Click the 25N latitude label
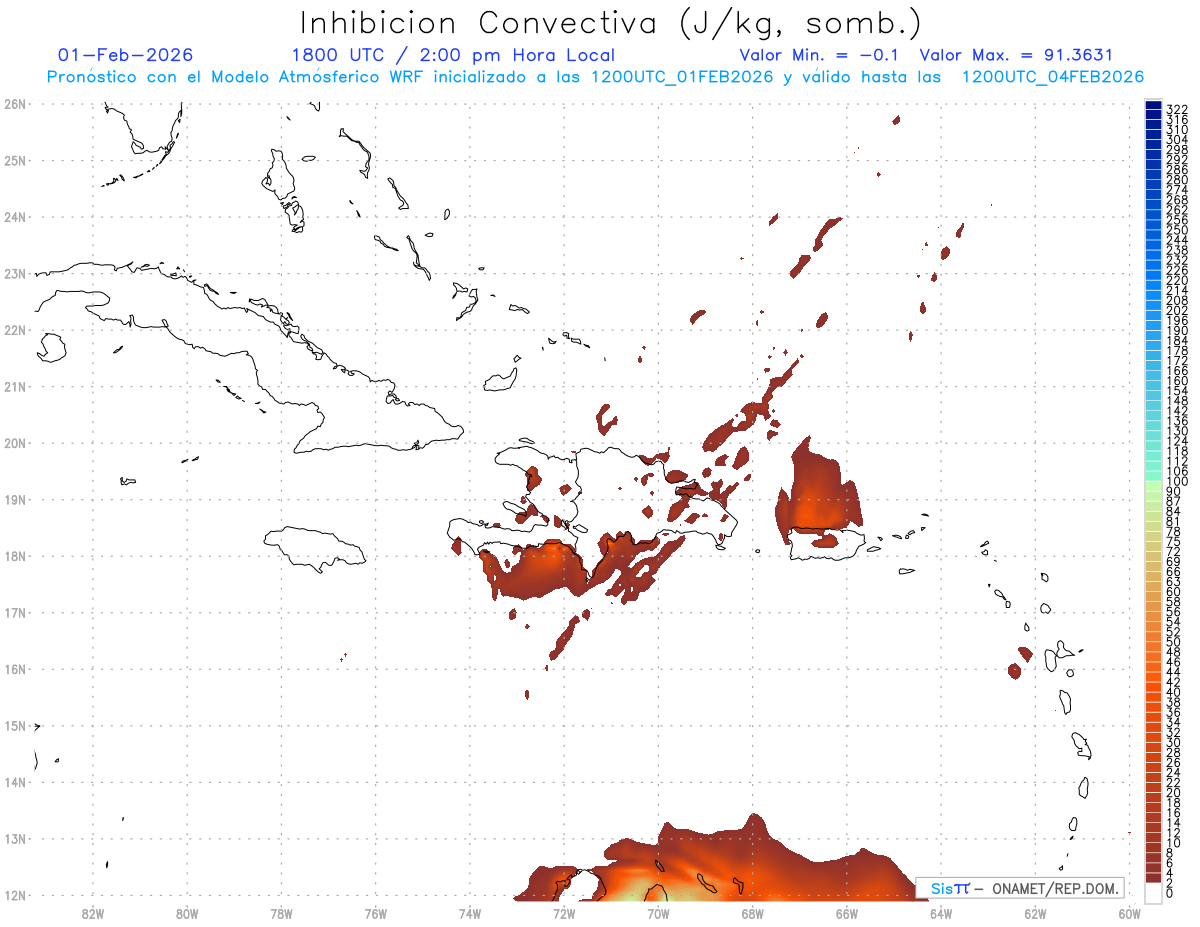This screenshot has width=1200, height=927. pyautogui.click(x=14, y=160)
